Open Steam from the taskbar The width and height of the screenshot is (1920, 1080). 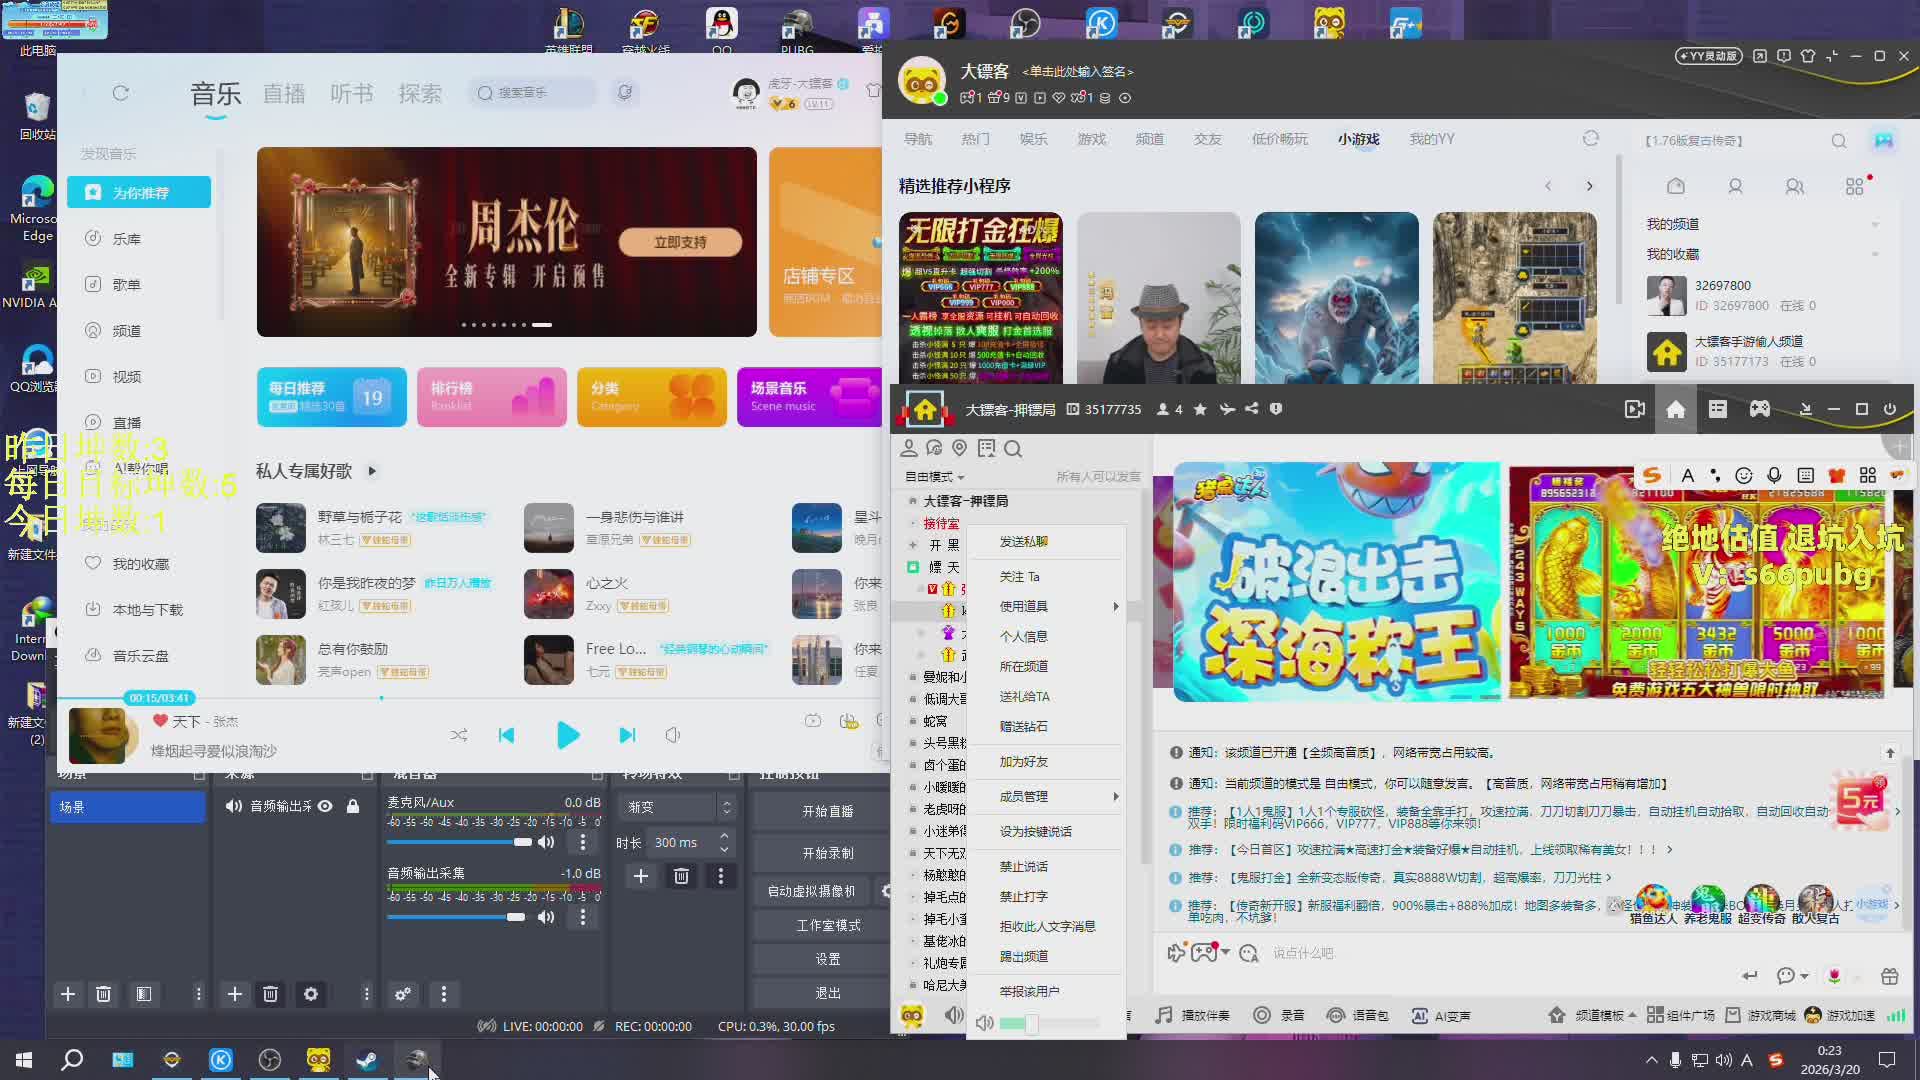pyautogui.click(x=367, y=1060)
